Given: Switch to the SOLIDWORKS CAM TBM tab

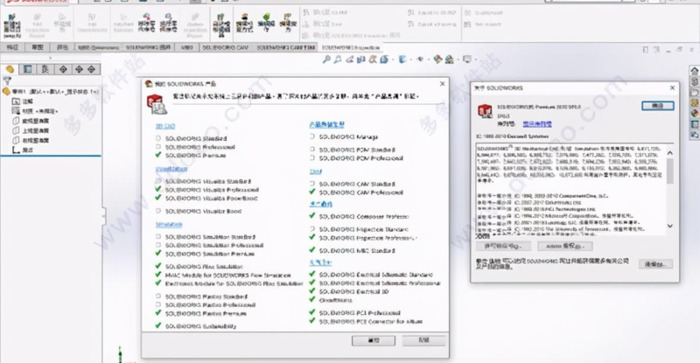Looking at the screenshot, I should point(285,47).
